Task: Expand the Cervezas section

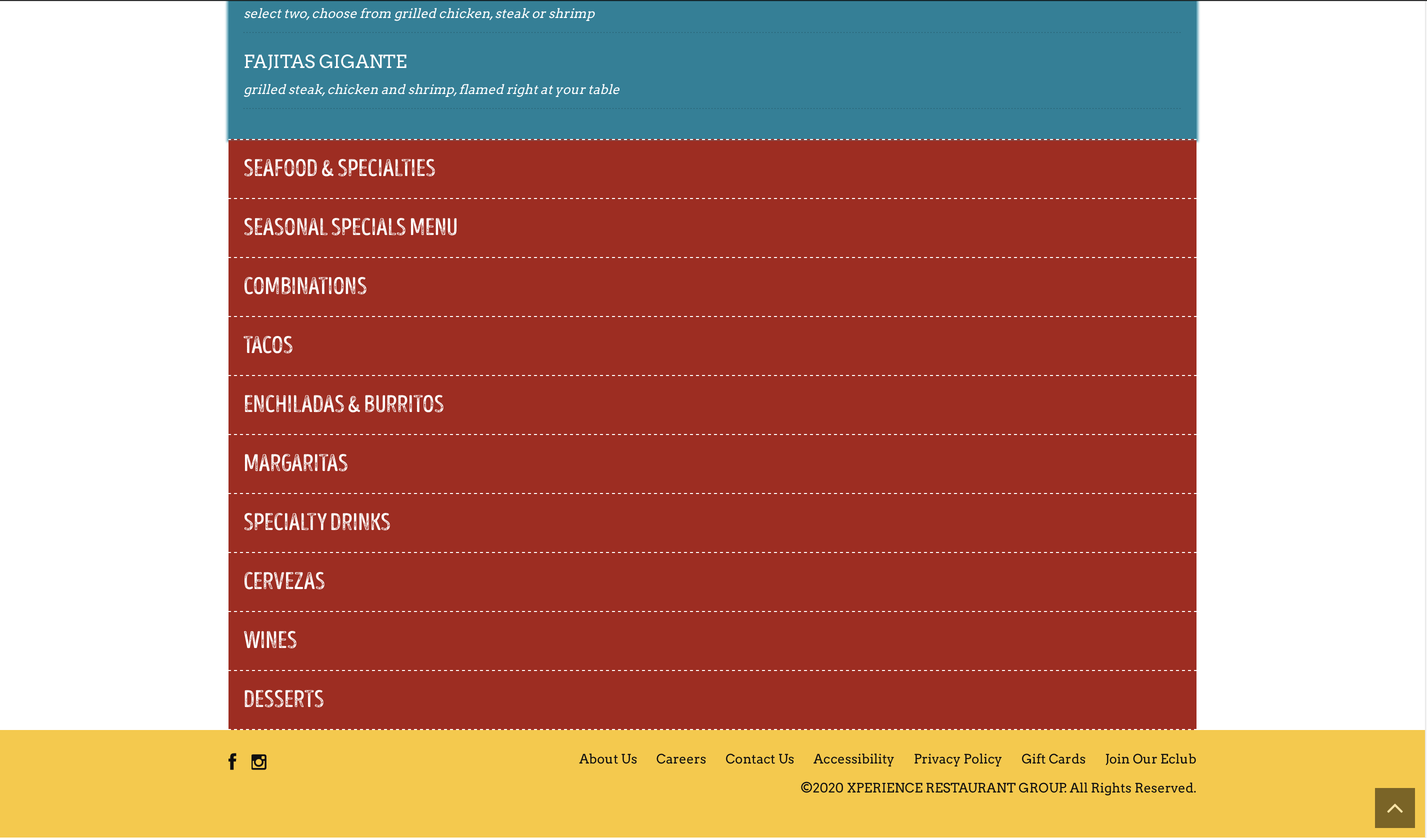Action: click(284, 581)
